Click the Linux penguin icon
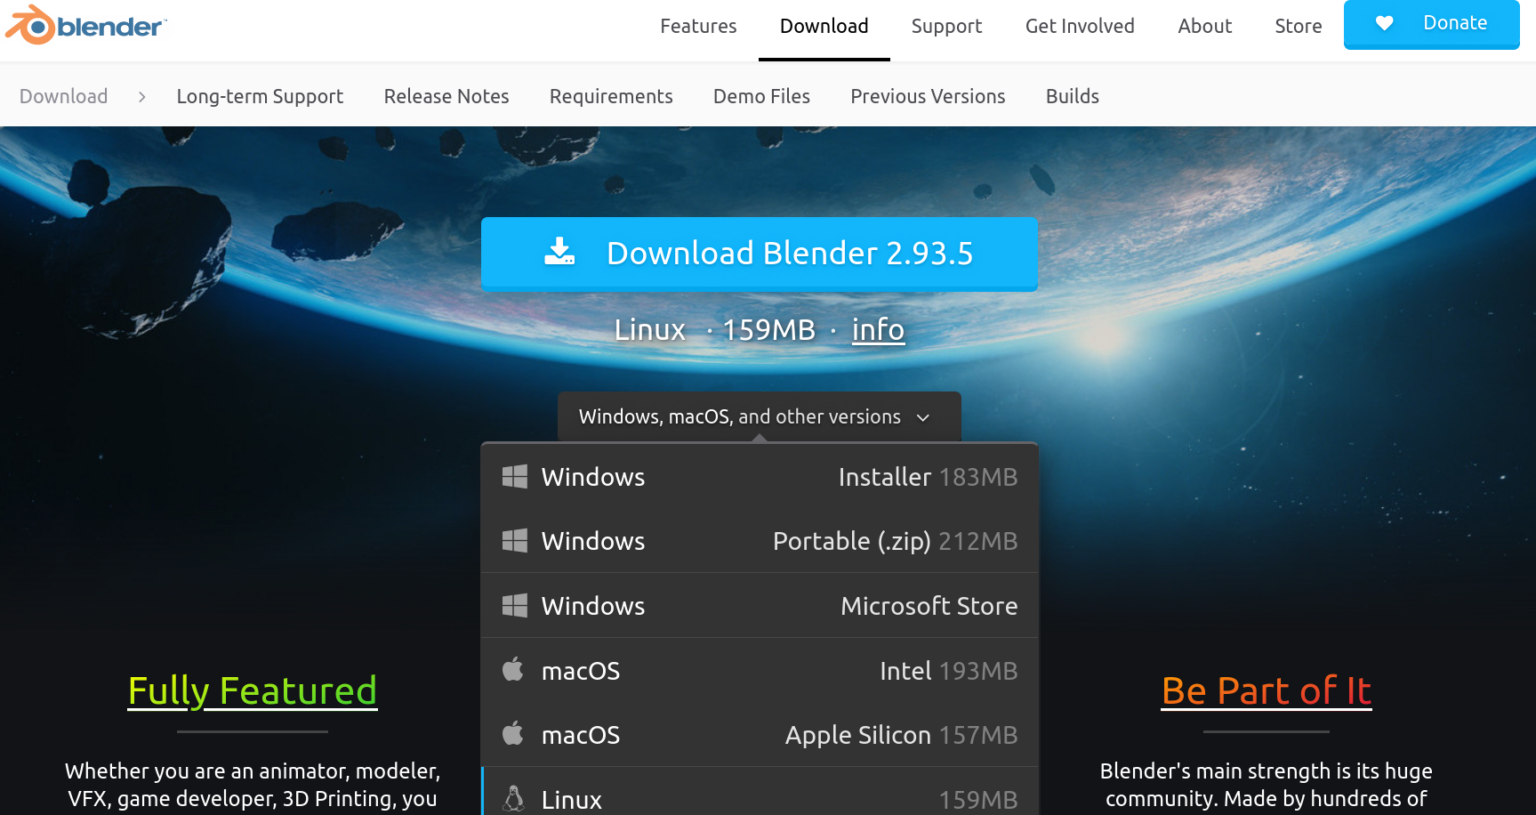Screen dimensions: 1536x815 (x=514, y=798)
